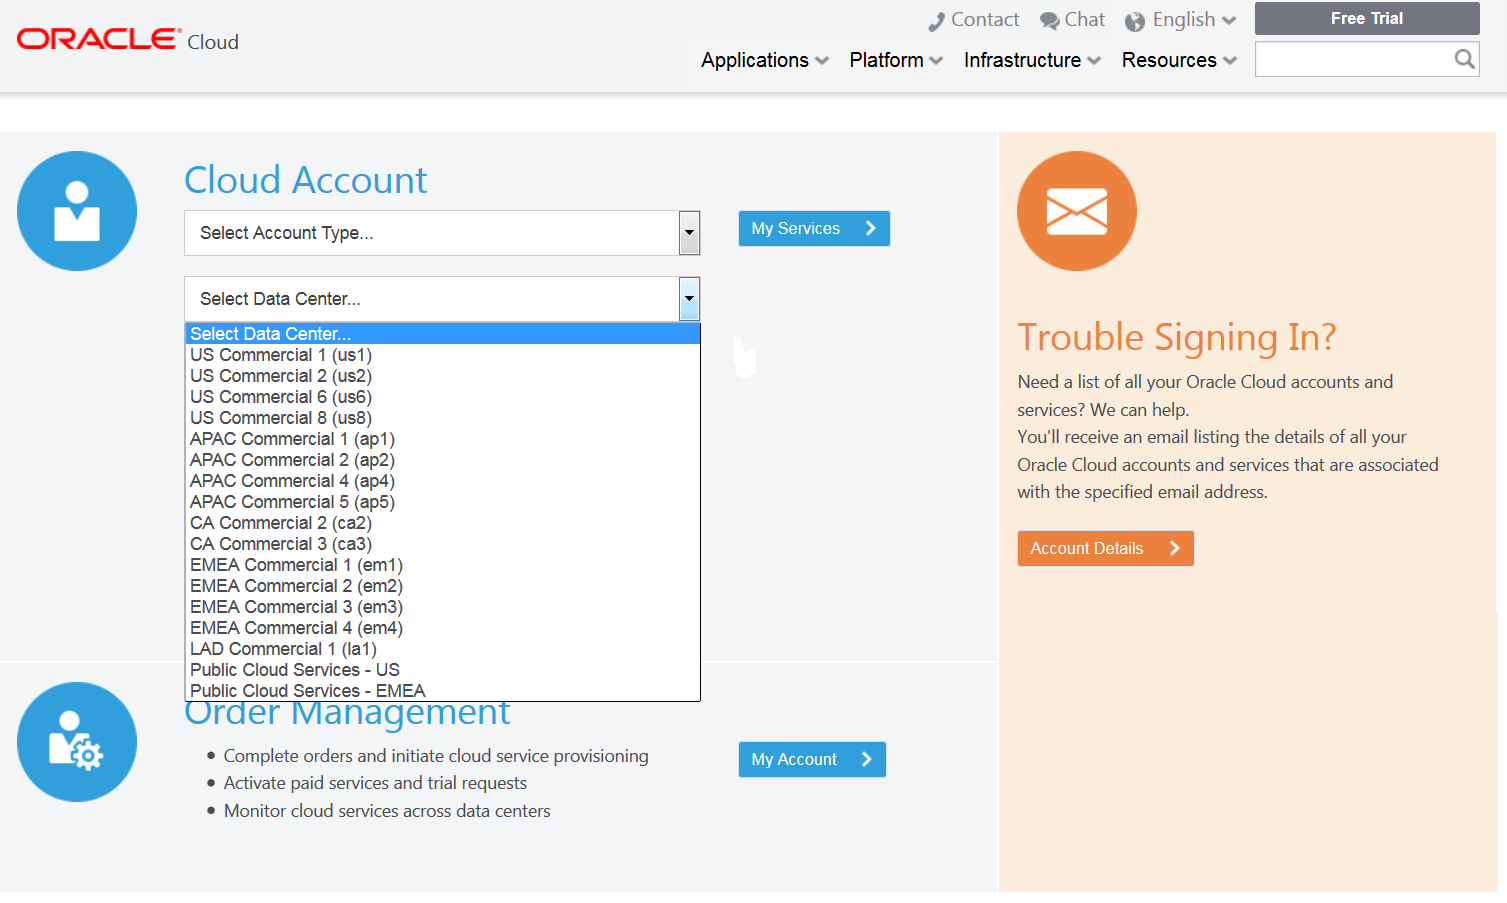This screenshot has height=903, width=1507.
Task: Click the Cloud Account person icon
Action: (77, 210)
